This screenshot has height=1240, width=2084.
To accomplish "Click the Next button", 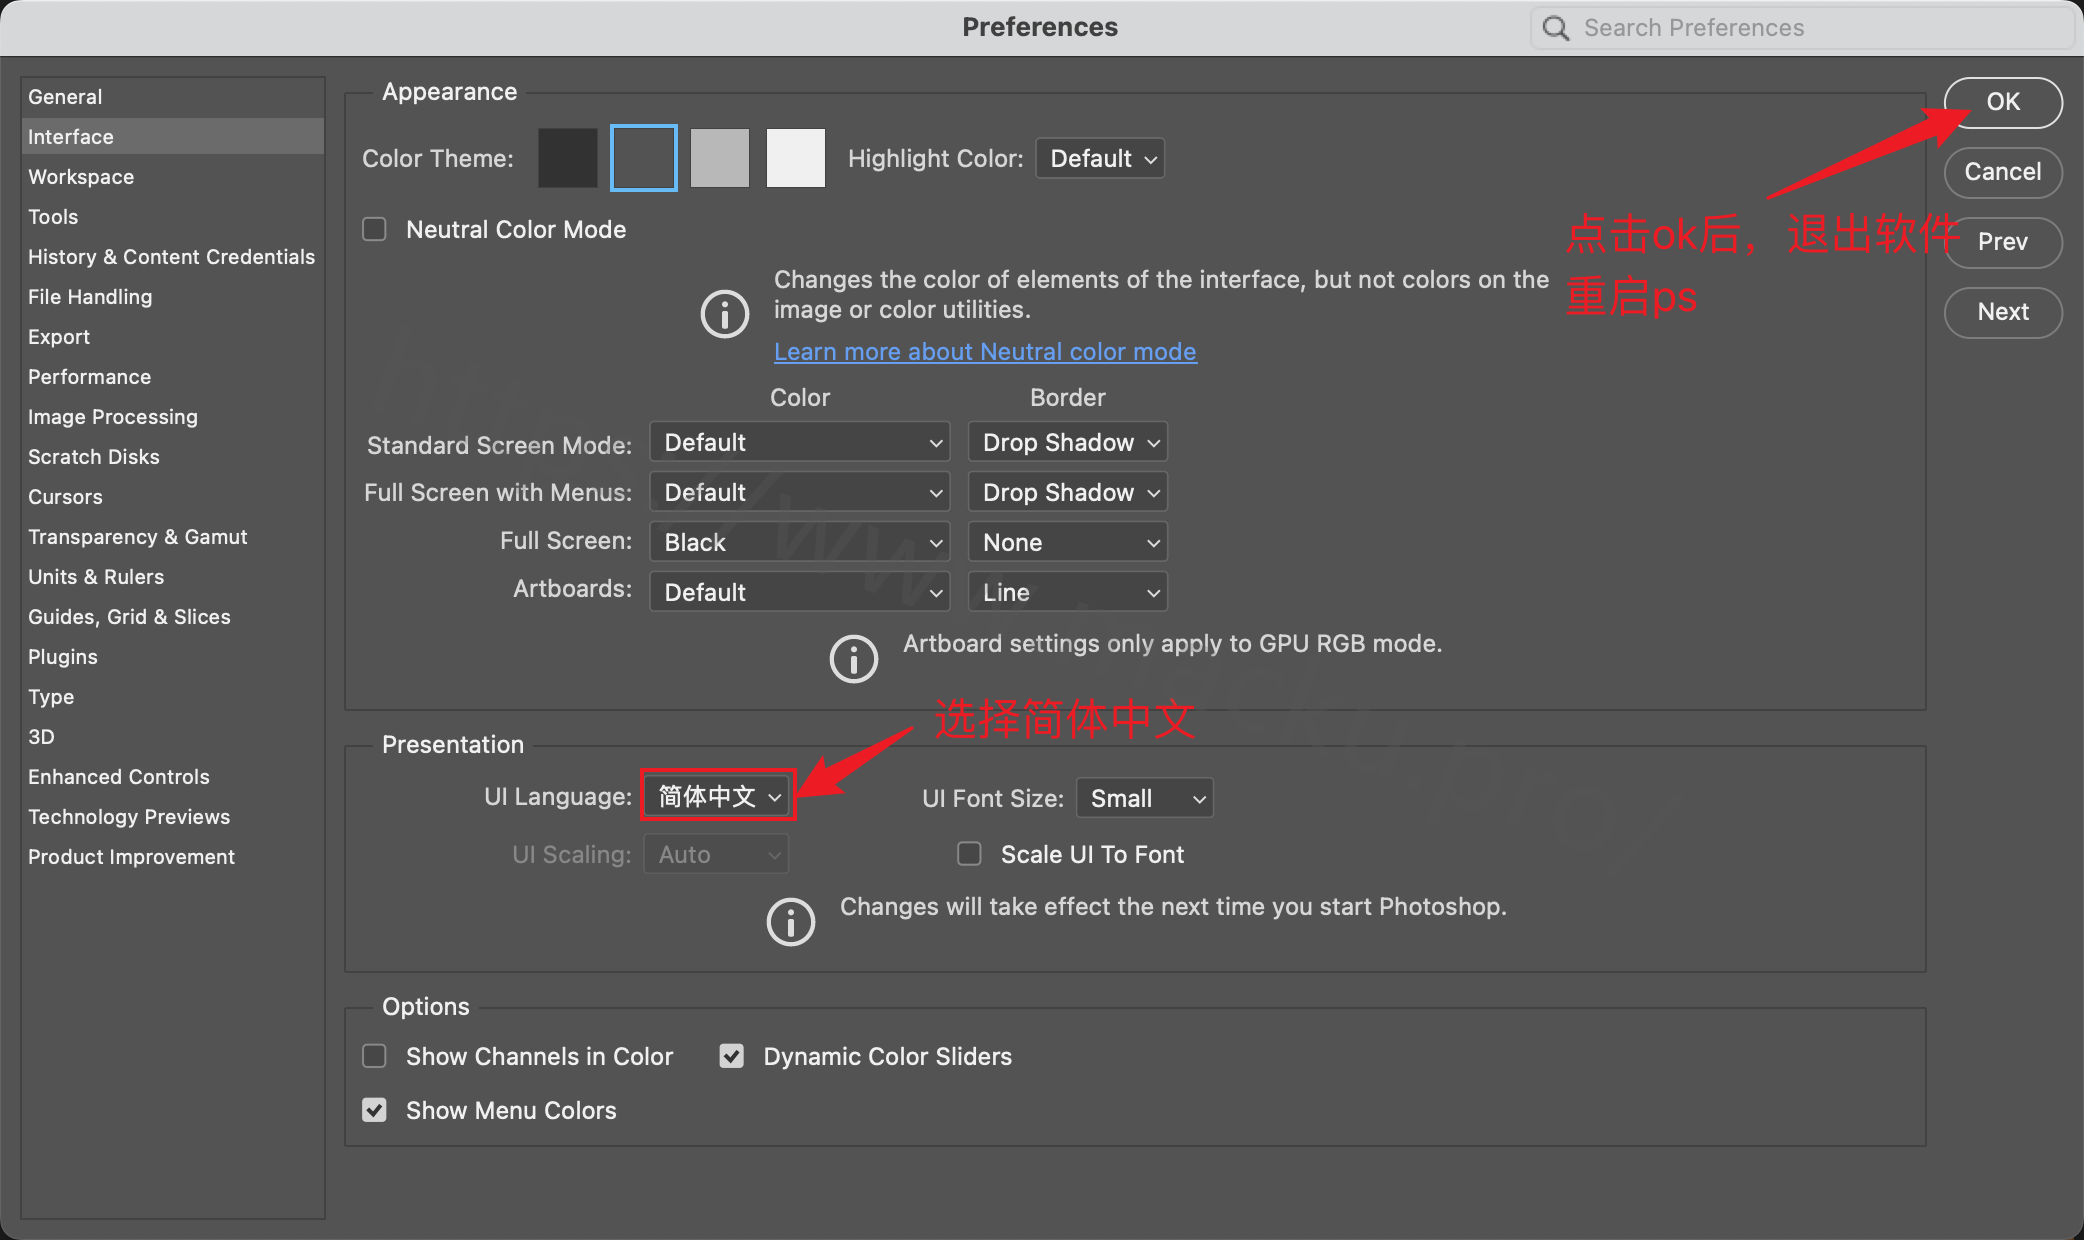I will pyautogui.click(x=2002, y=312).
